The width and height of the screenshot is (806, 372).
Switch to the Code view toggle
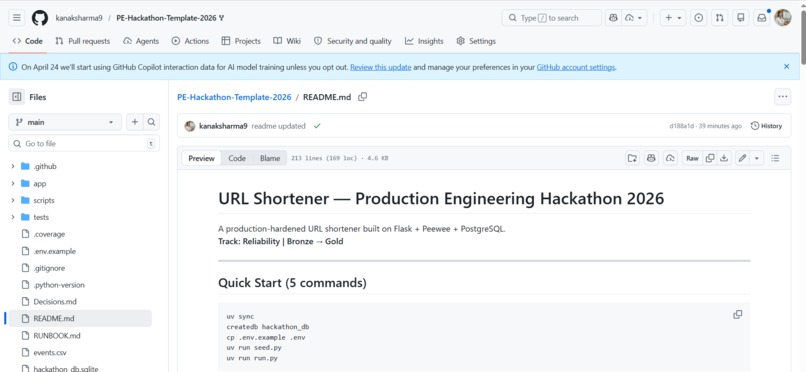click(237, 158)
